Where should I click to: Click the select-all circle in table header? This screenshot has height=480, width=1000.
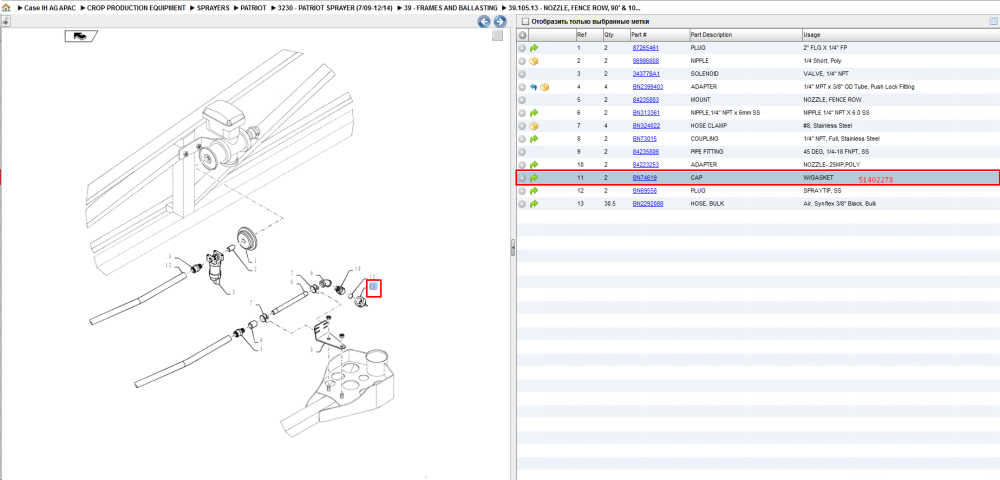pos(522,35)
